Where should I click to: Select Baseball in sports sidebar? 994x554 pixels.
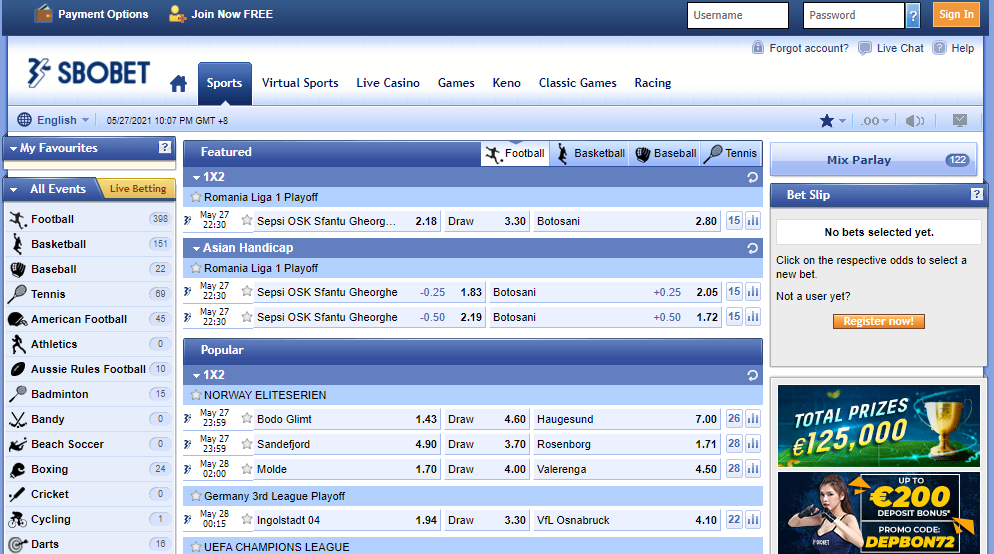click(89, 269)
